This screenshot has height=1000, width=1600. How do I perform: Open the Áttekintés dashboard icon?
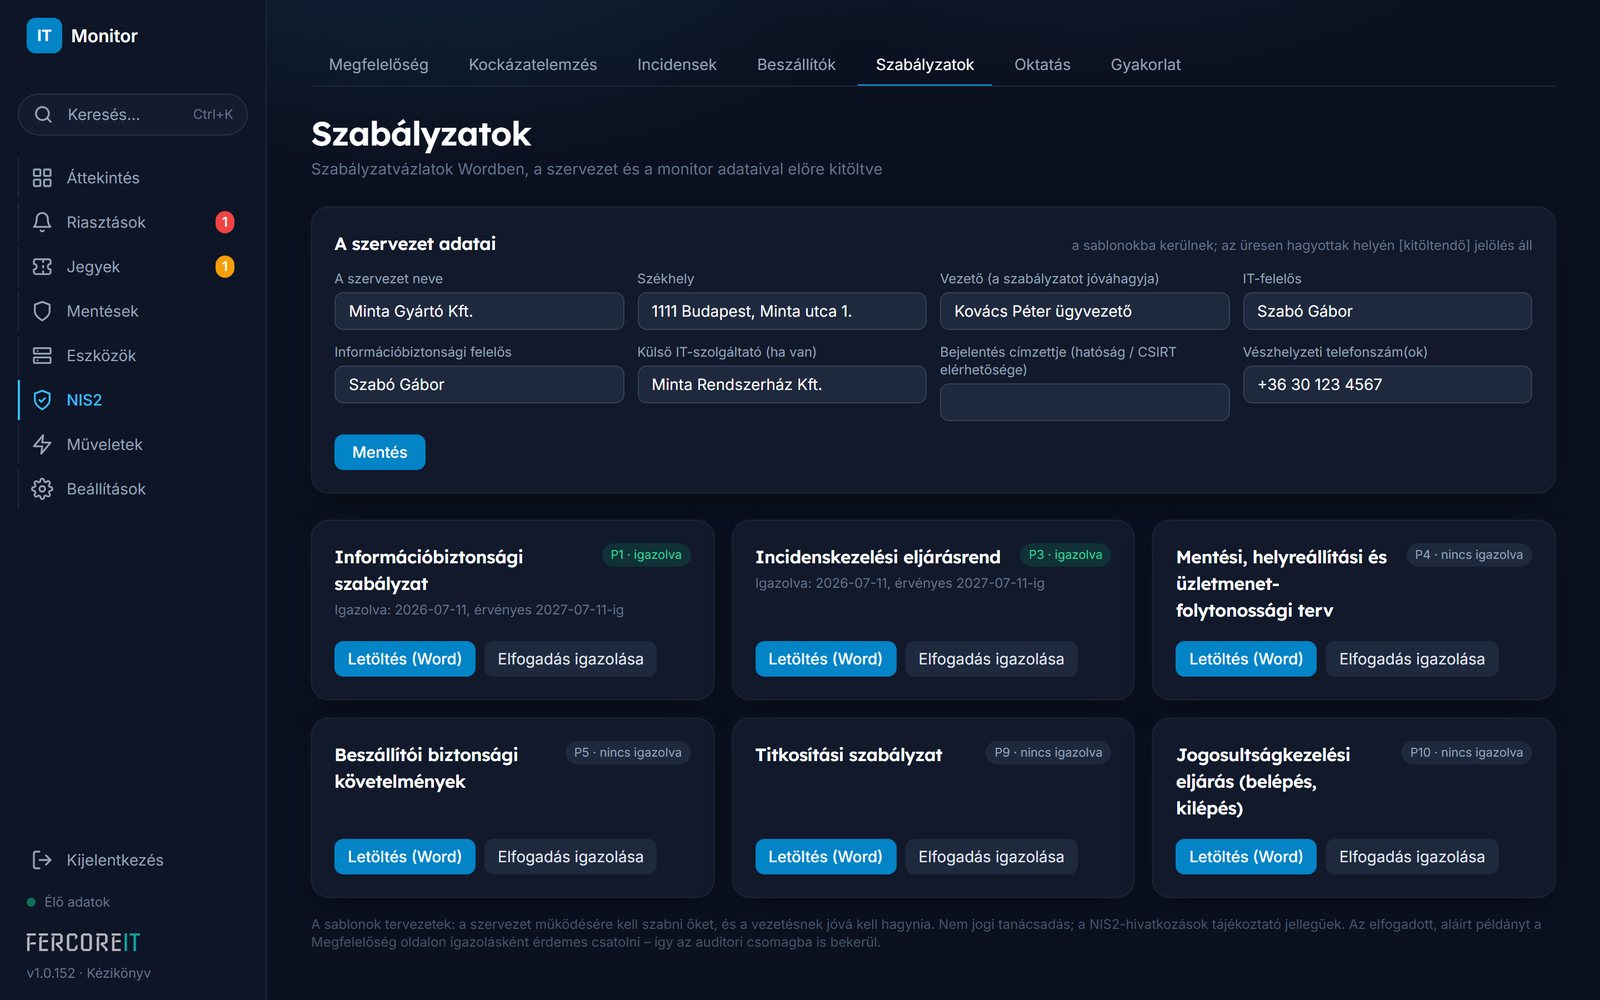pyautogui.click(x=42, y=178)
